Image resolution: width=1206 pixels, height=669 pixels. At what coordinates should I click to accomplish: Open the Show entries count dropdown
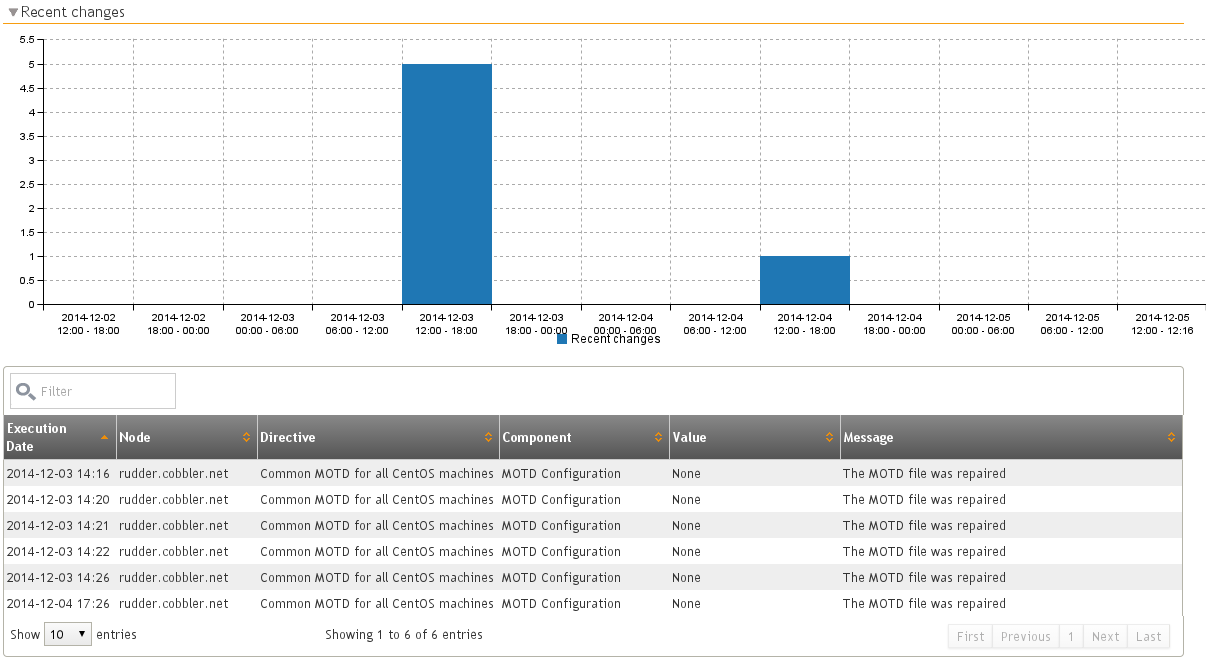68,635
